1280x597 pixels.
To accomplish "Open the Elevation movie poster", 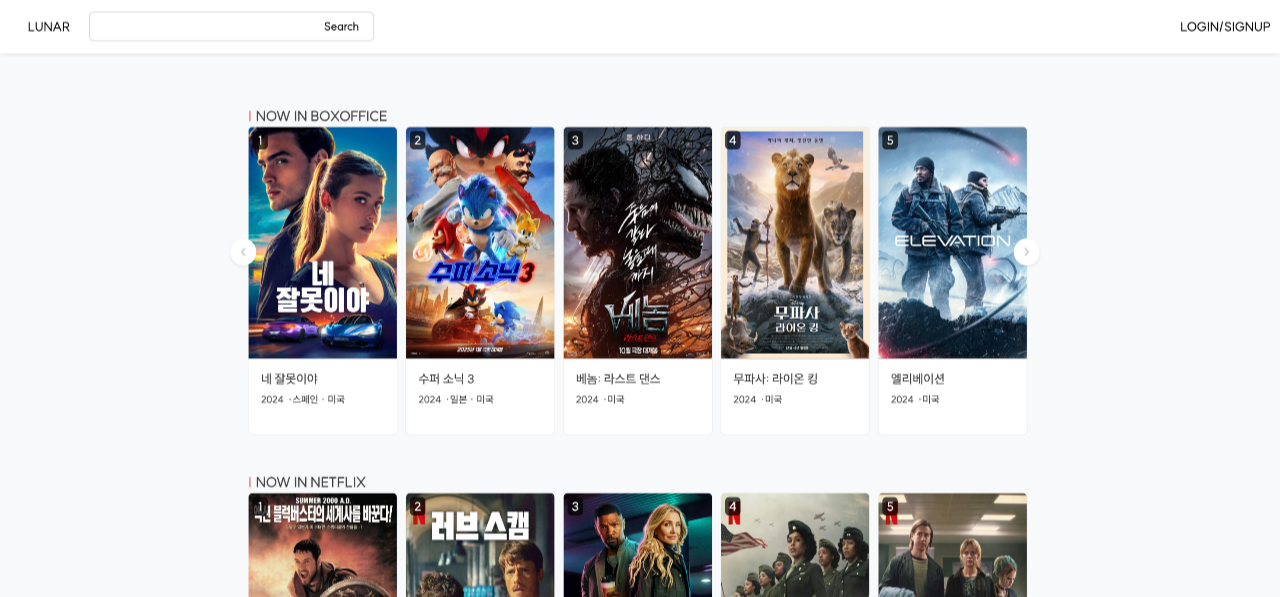I will tap(953, 243).
